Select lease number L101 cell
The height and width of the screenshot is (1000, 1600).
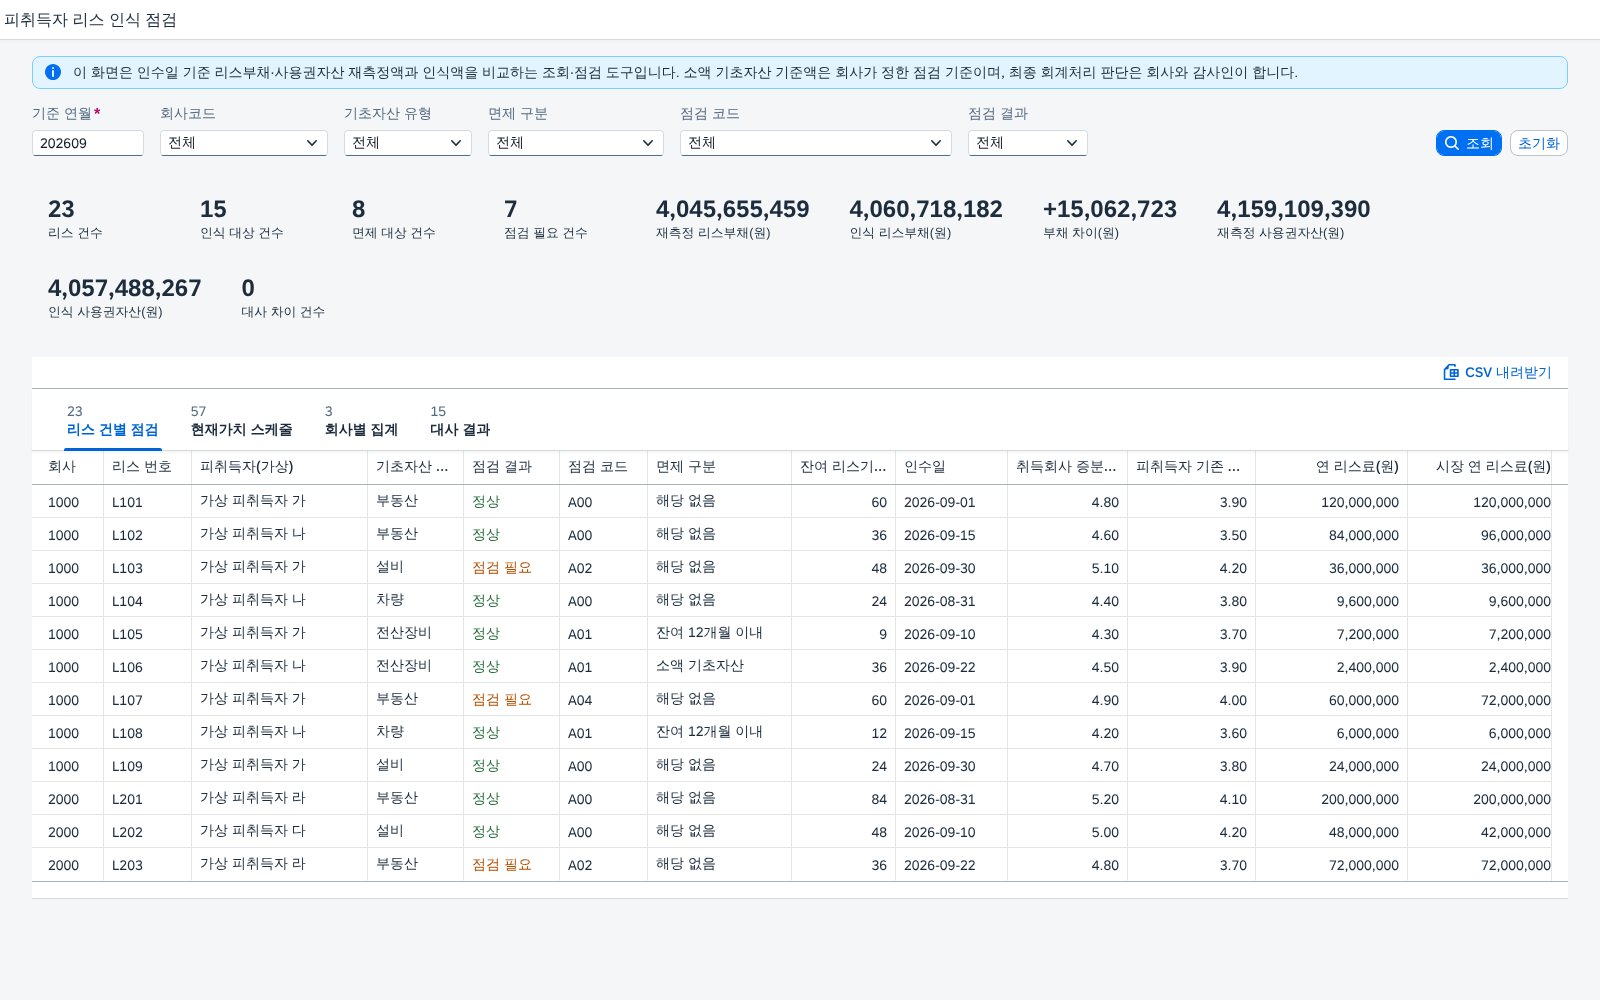(127, 502)
